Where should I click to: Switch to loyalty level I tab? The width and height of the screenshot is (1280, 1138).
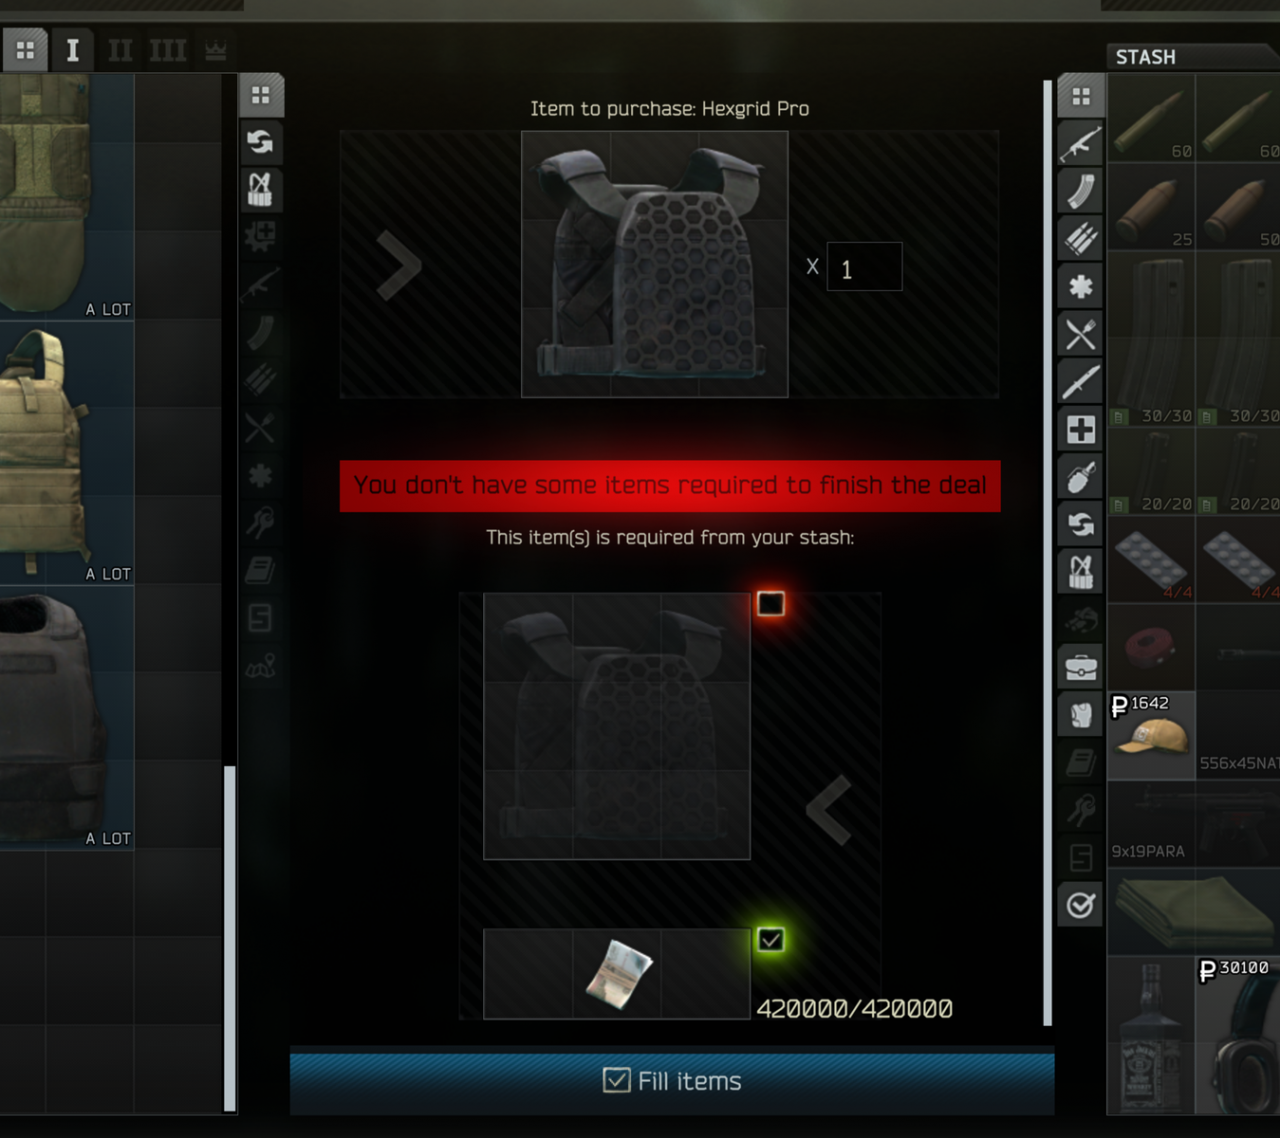pyautogui.click(x=73, y=50)
